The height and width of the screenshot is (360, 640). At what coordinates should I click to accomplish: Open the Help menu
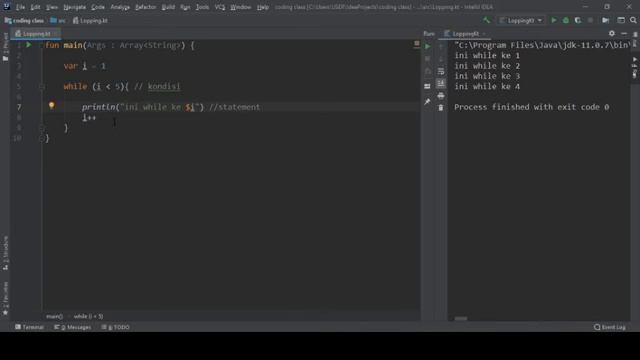(263, 7)
